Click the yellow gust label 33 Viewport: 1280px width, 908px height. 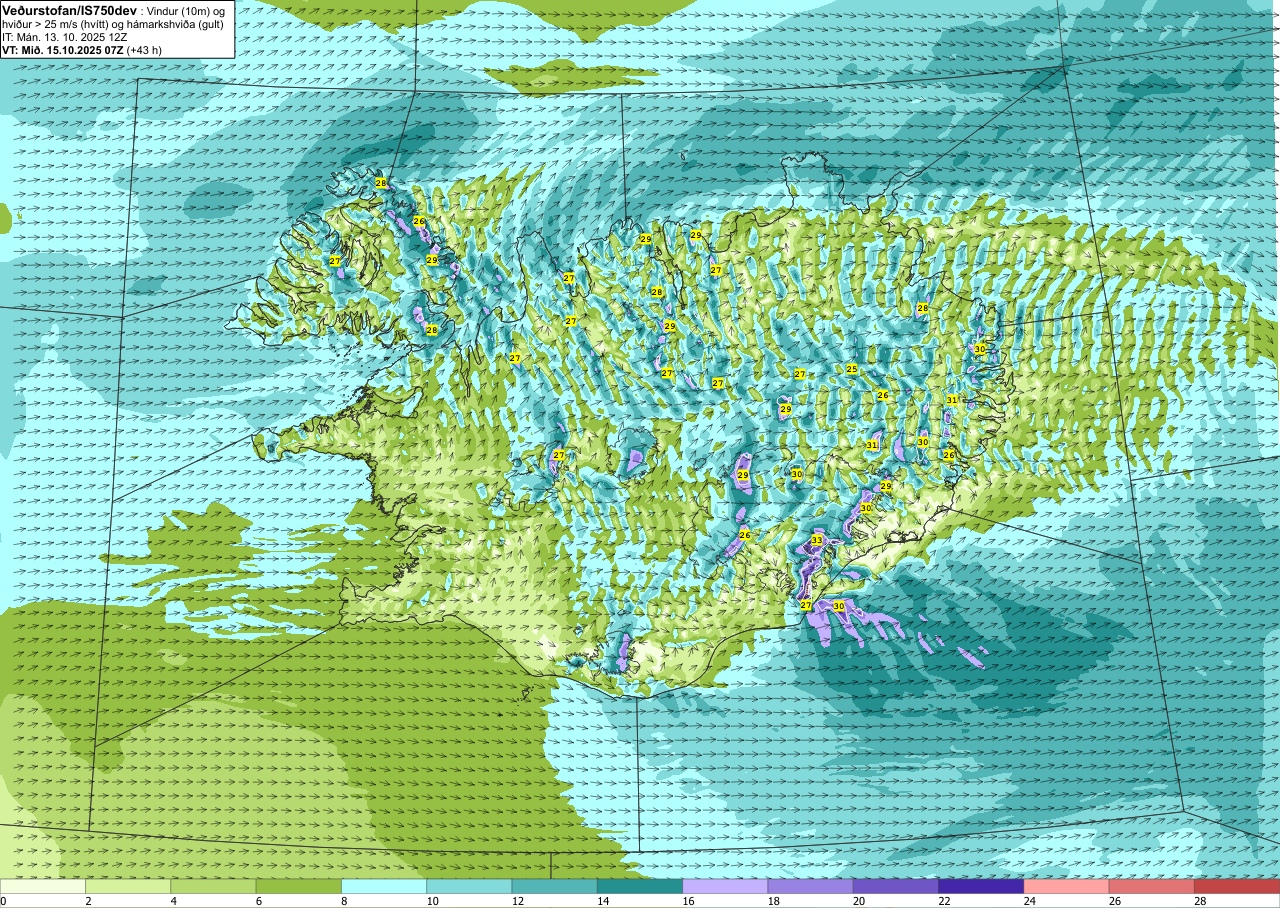pos(817,540)
